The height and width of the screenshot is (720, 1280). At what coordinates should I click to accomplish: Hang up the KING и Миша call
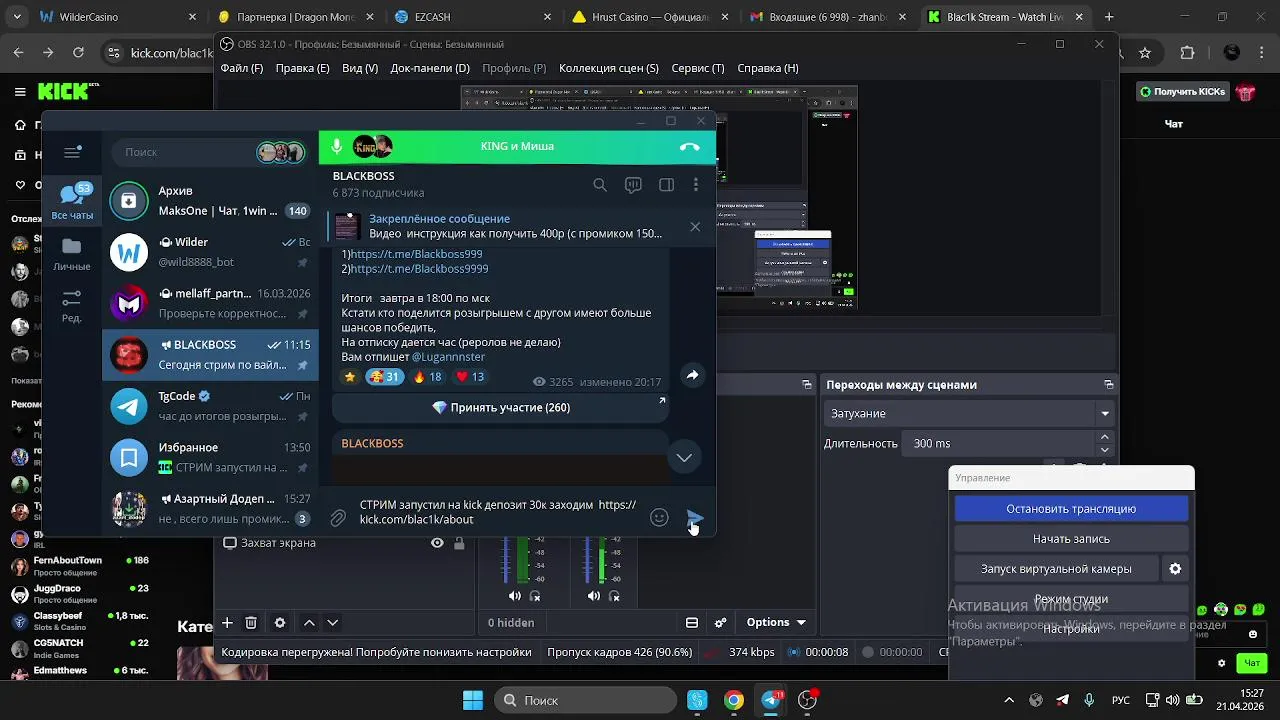click(x=689, y=146)
